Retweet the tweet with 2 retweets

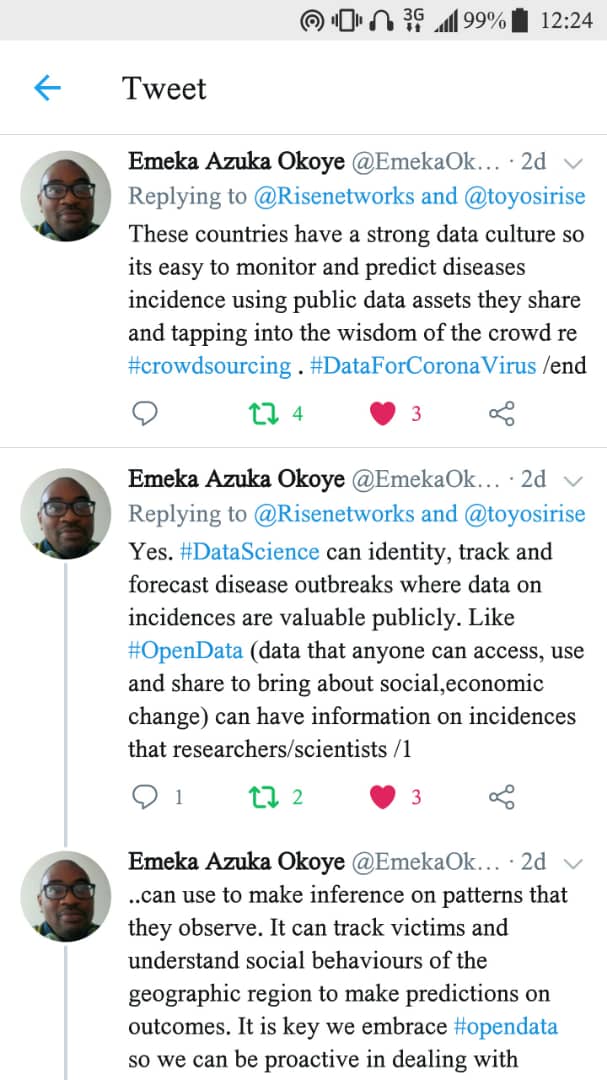[263, 797]
